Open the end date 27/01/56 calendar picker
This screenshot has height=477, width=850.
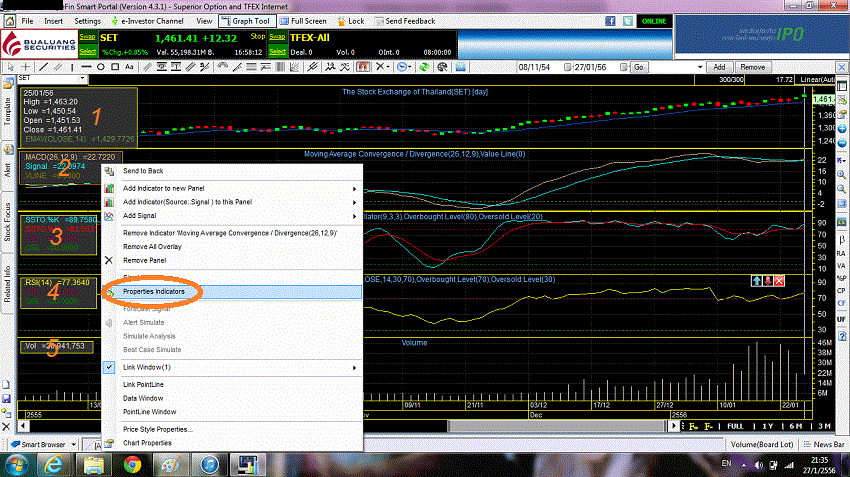click(623, 67)
